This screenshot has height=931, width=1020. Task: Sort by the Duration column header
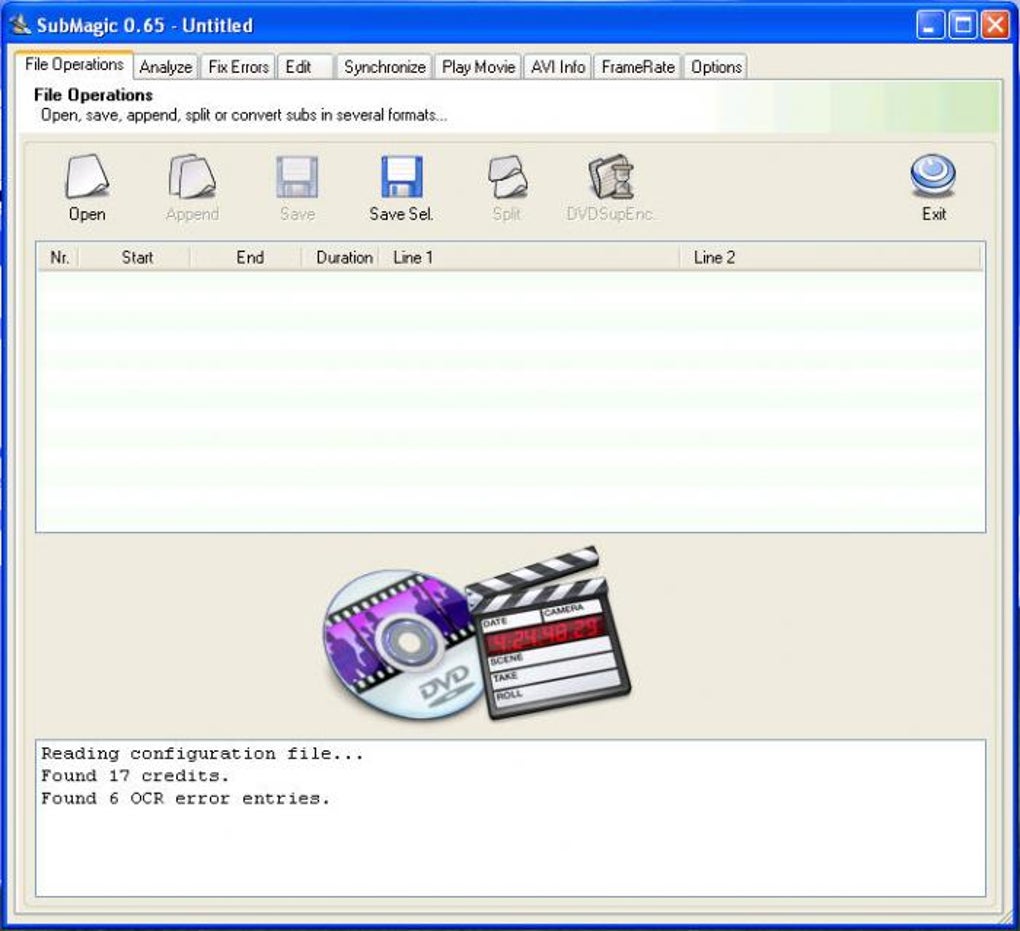[x=342, y=258]
